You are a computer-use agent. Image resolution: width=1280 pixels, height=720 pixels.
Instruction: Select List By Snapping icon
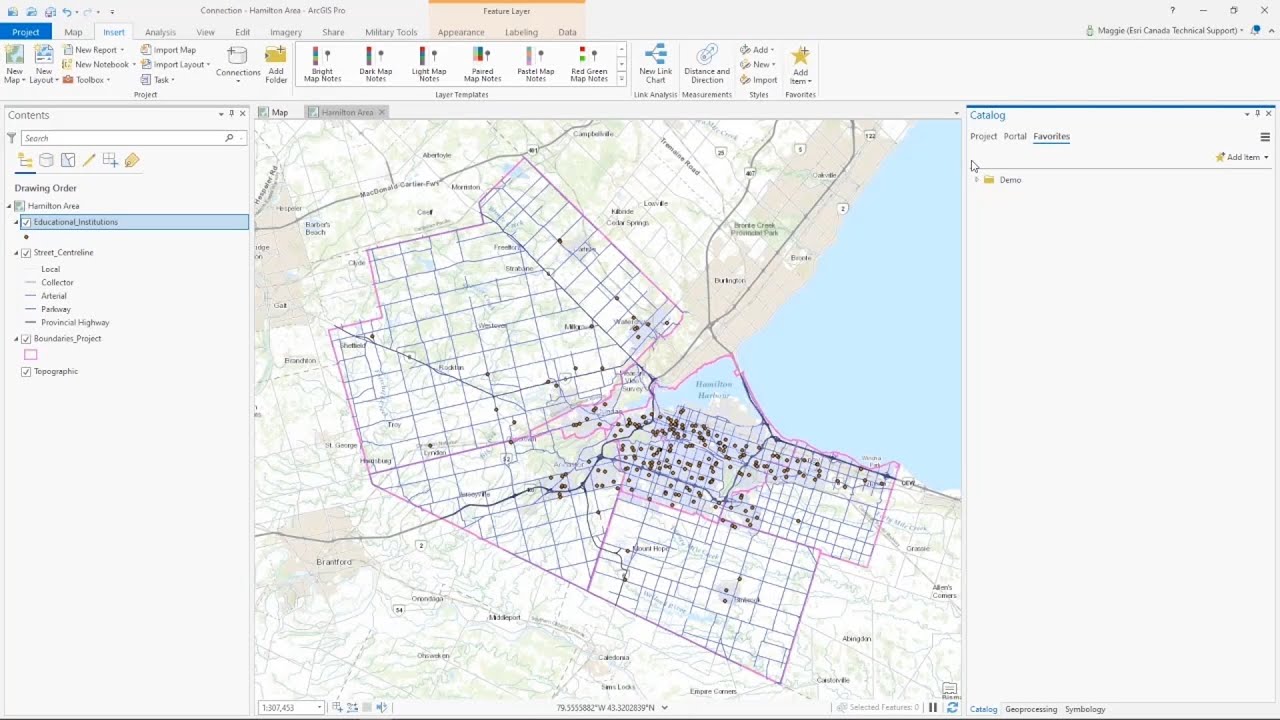click(110, 160)
